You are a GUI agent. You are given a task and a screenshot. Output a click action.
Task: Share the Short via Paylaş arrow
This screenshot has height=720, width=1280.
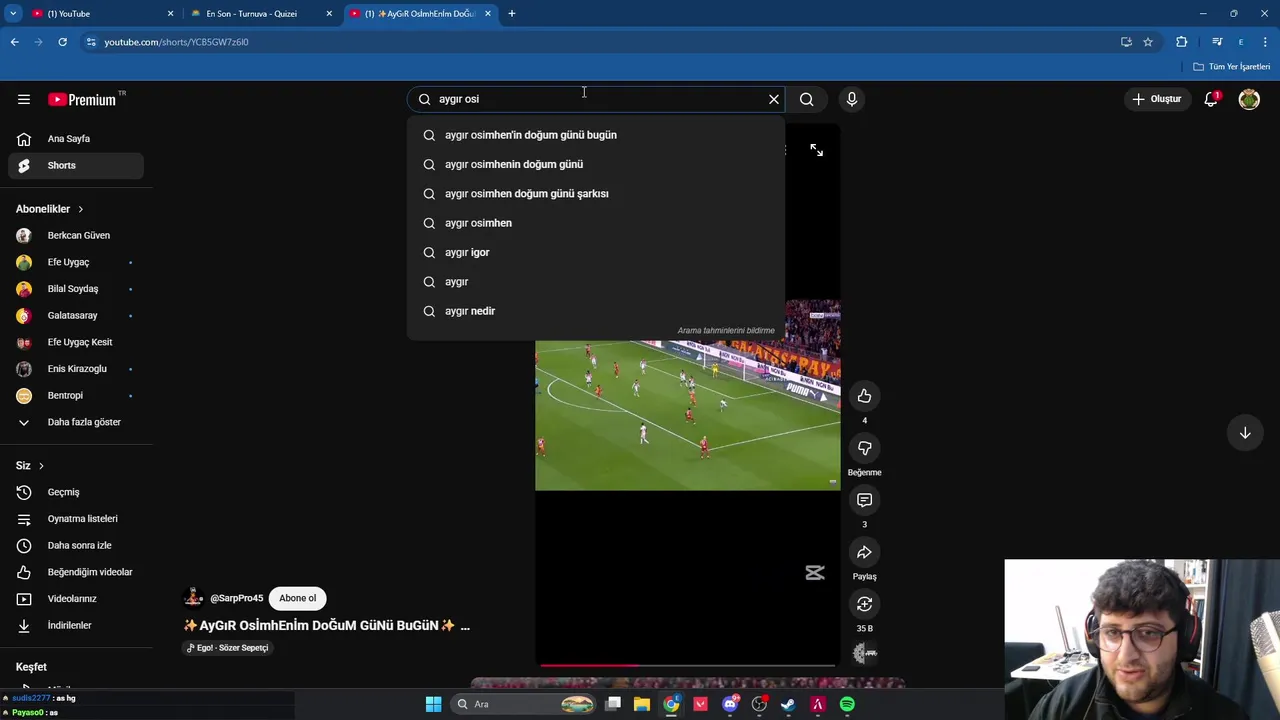coord(864,552)
